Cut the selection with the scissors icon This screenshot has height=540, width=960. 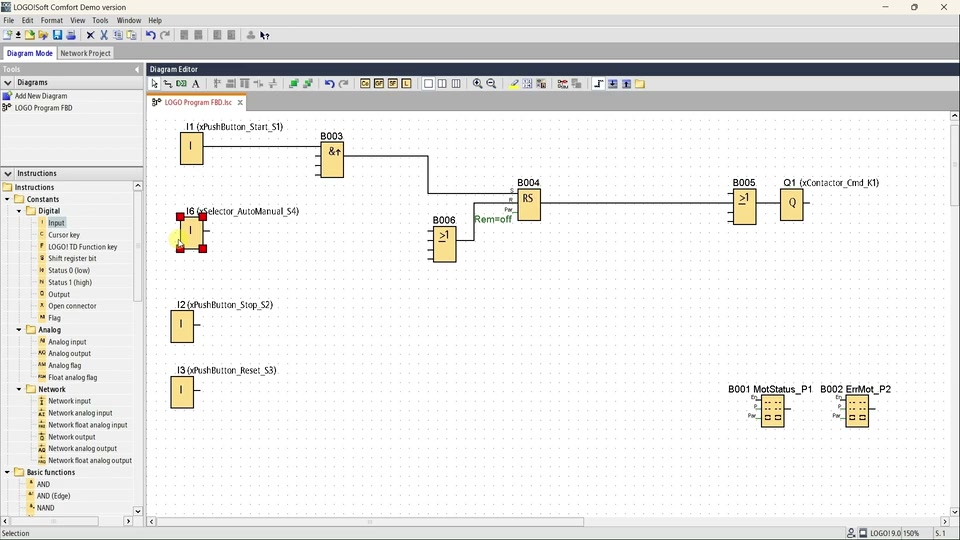point(104,35)
